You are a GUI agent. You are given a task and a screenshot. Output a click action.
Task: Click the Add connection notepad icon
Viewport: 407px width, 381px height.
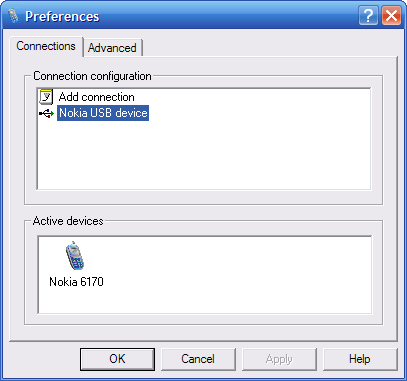pos(46,97)
